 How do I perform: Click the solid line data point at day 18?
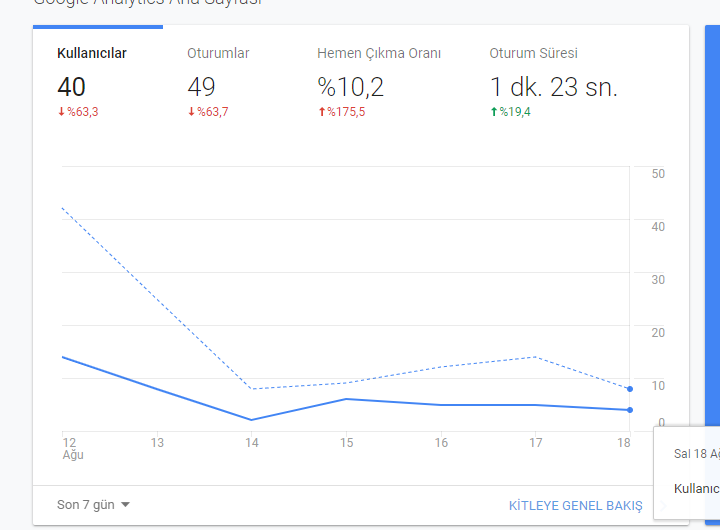[630, 410]
